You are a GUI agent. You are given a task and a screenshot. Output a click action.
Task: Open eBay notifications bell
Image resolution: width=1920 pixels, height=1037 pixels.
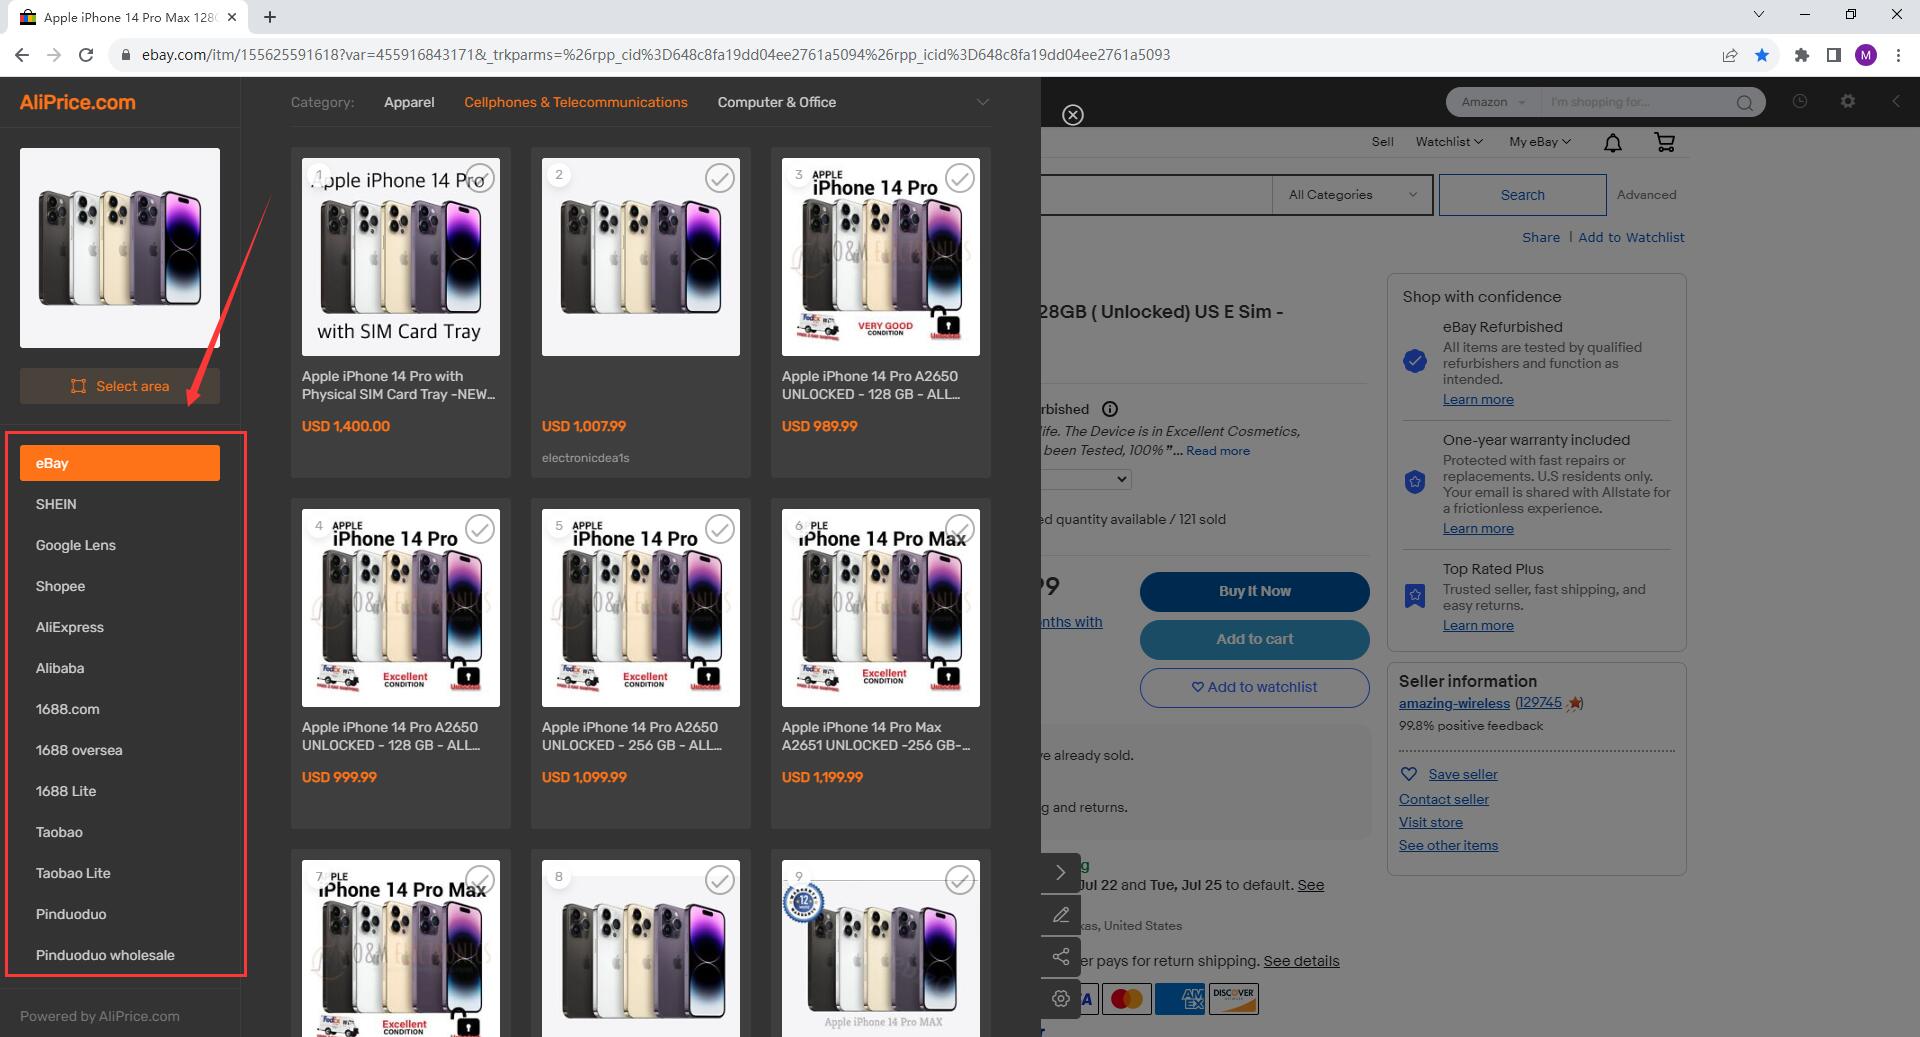point(1613,142)
